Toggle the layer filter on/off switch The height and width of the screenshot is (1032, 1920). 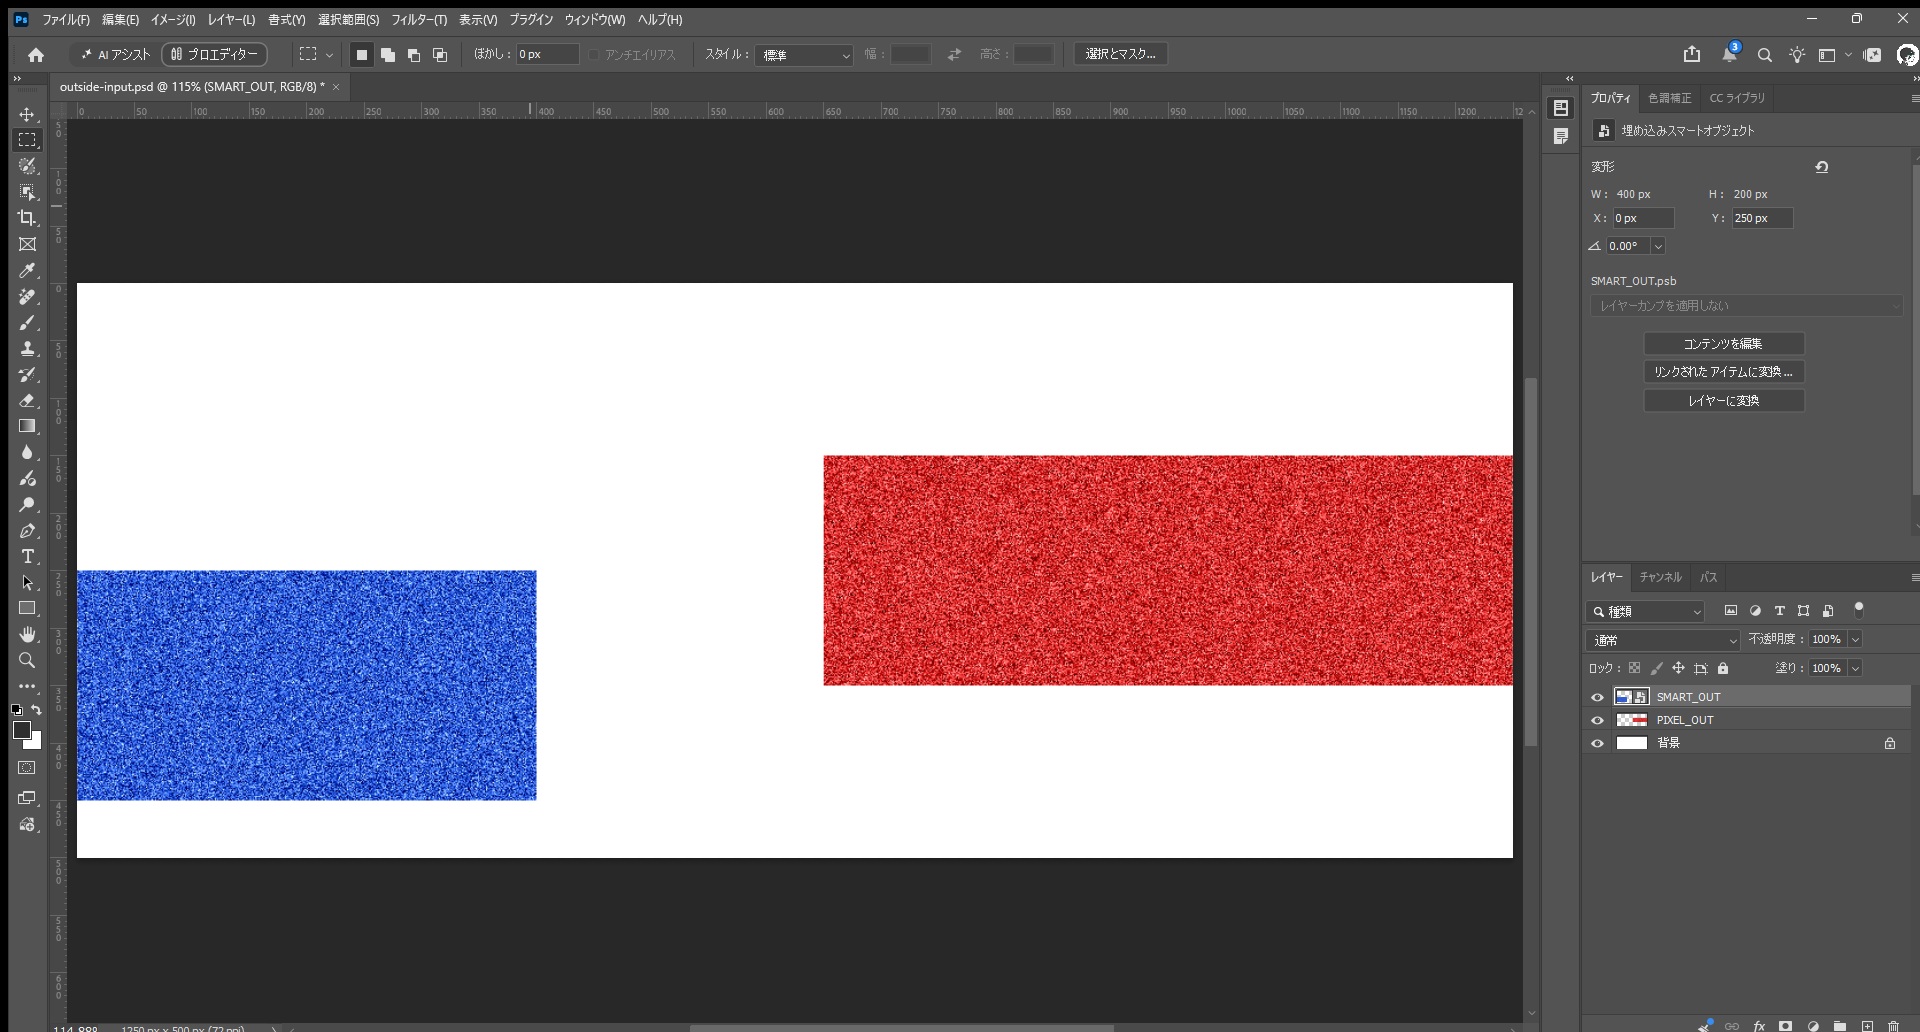tap(1859, 609)
